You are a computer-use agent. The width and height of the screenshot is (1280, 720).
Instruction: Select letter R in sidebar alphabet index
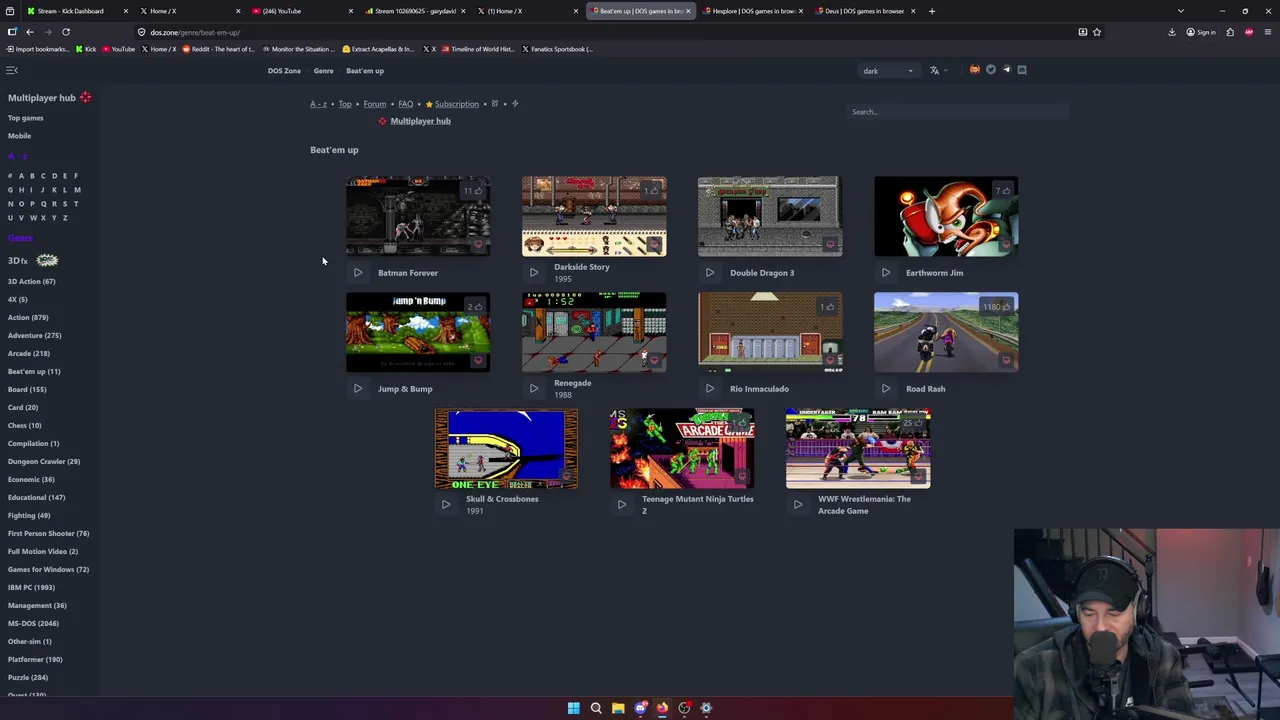click(x=54, y=204)
